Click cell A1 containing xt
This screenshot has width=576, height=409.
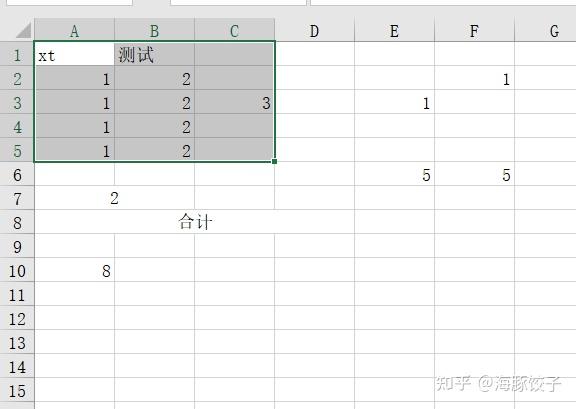tap(75, 54)
